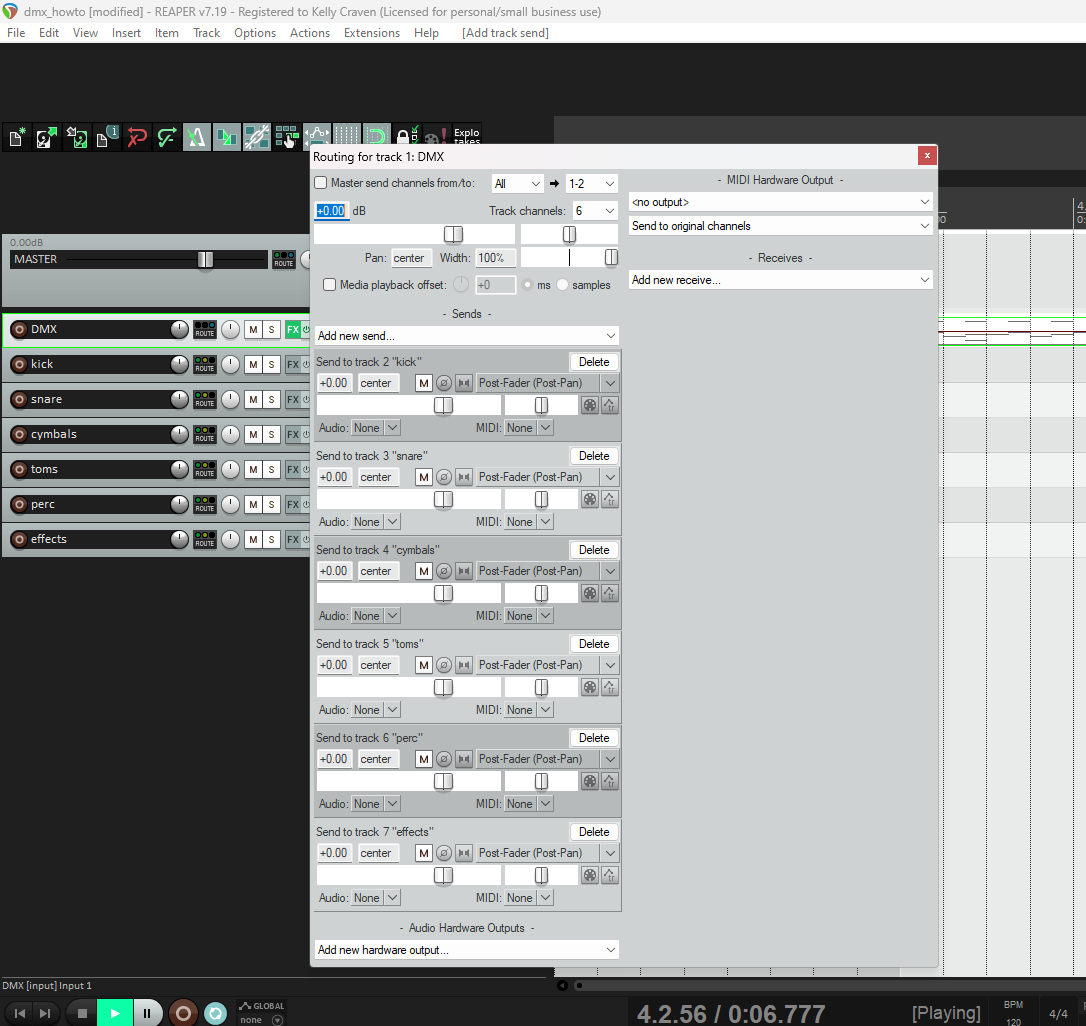Click the Open Project toolbar icon
Image resolution: width=1086 pixels, height=1026 pixels.
point(47,138)
